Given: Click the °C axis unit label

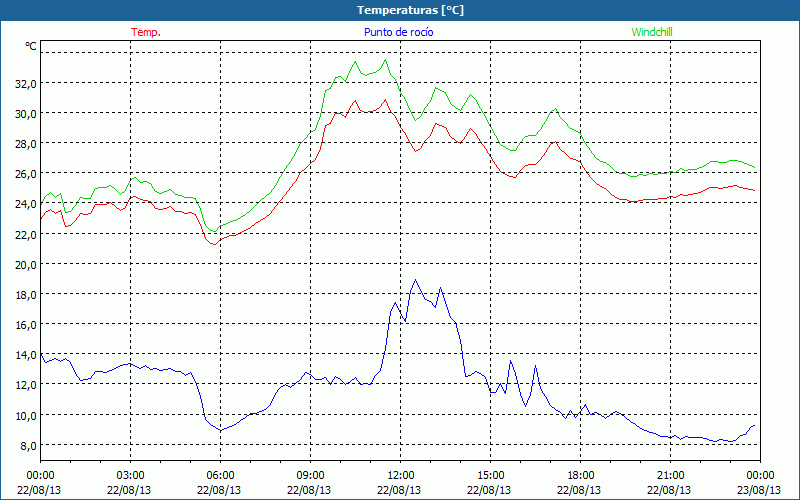Looking at the screenshot, I should (31, 46).
